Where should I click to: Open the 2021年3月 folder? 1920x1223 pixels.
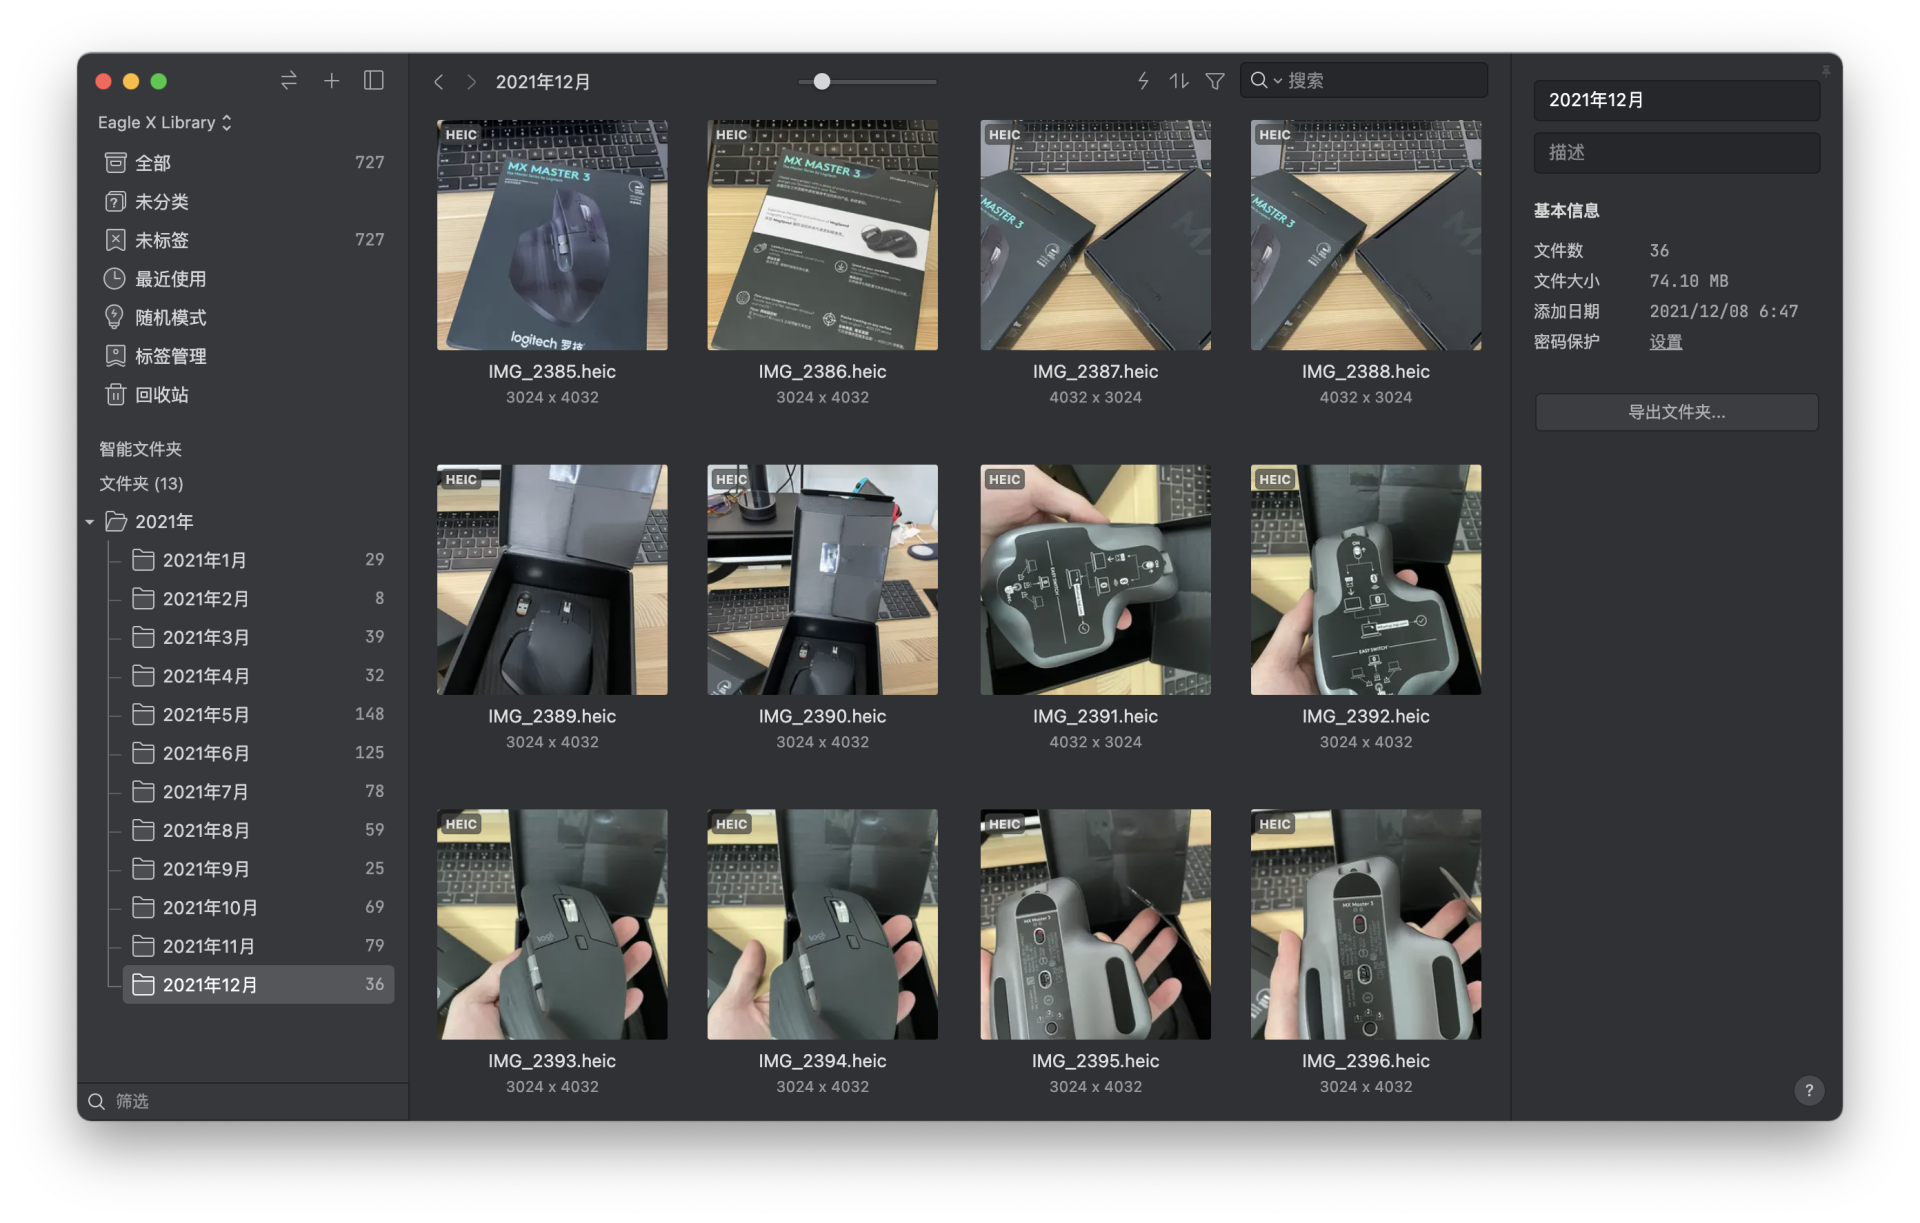[258, 637]
